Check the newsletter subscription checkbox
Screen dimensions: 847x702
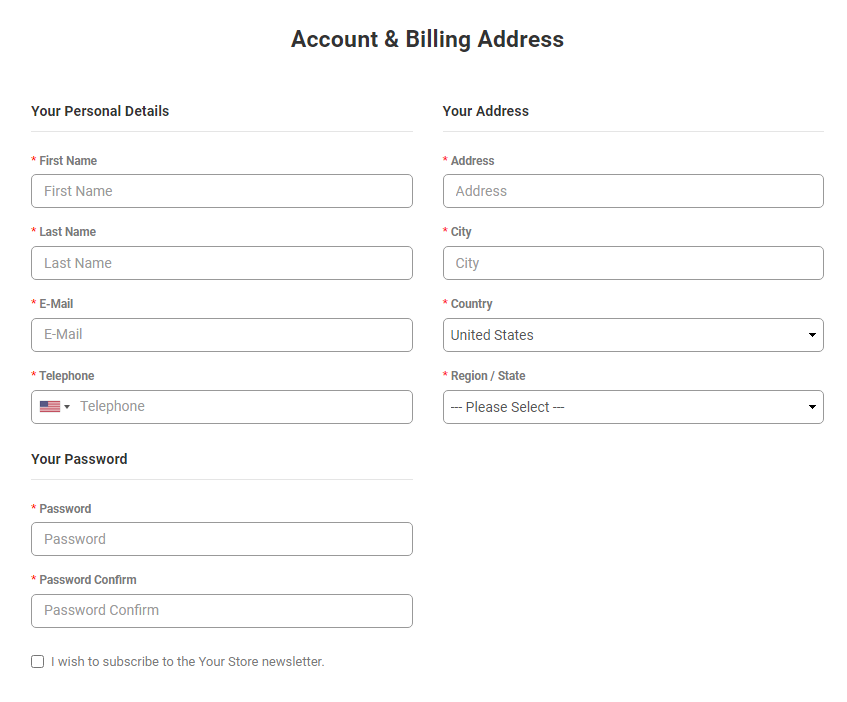[38, 662]
